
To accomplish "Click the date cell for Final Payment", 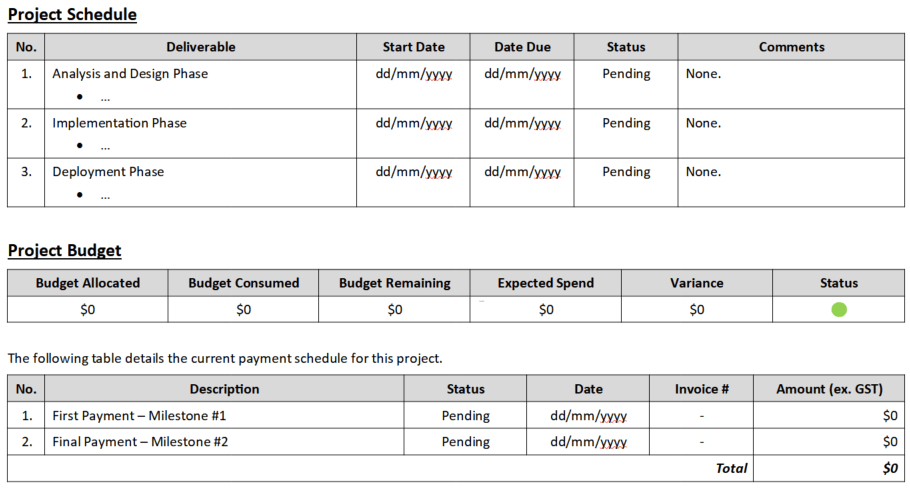I will click(x=588, y=441).
